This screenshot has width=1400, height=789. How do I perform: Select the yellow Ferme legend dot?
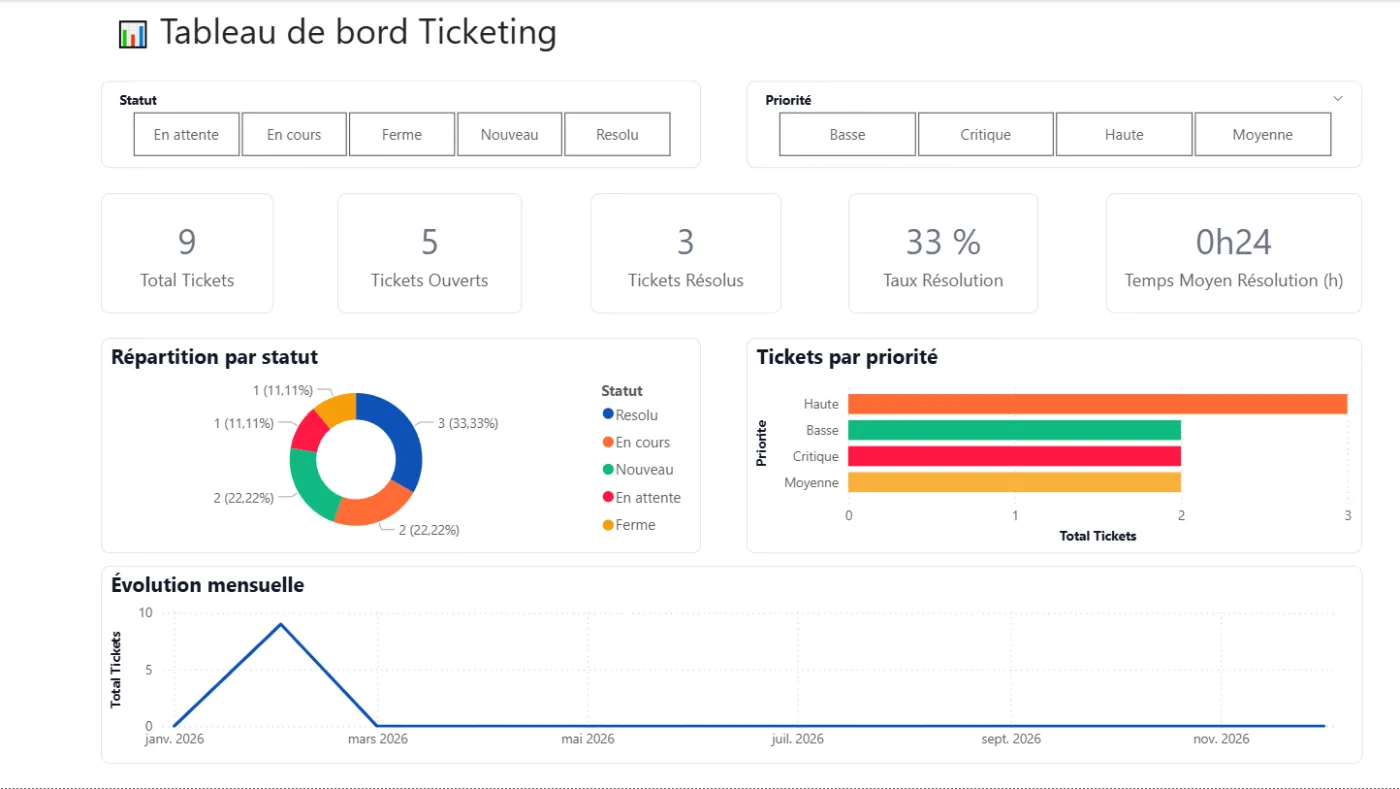[608, 524]
